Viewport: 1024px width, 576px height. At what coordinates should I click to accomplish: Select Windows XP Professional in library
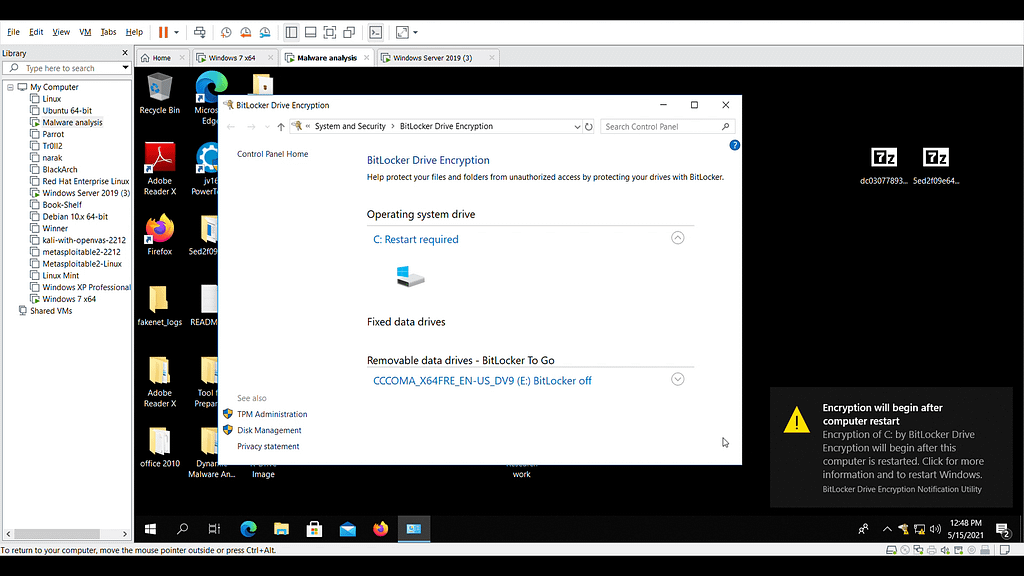86,287
